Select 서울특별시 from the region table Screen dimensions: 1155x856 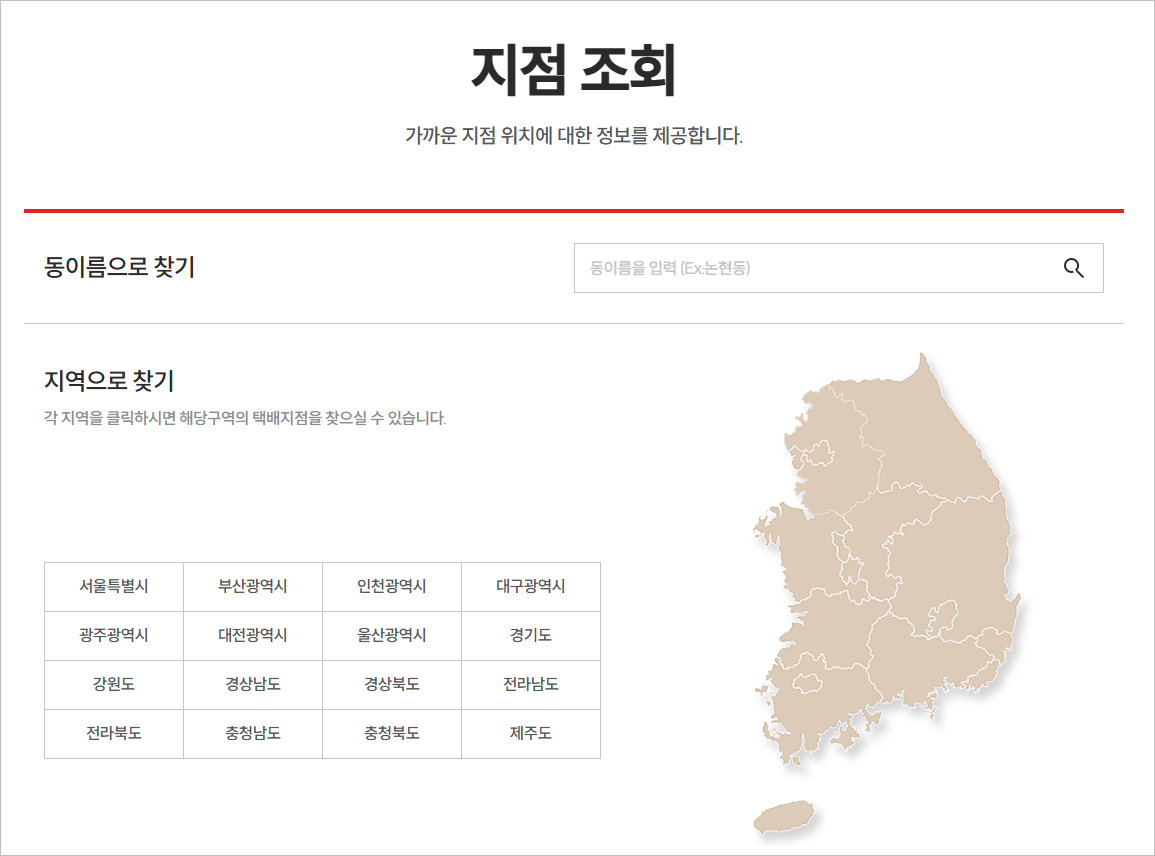click(x=113, y=587)
